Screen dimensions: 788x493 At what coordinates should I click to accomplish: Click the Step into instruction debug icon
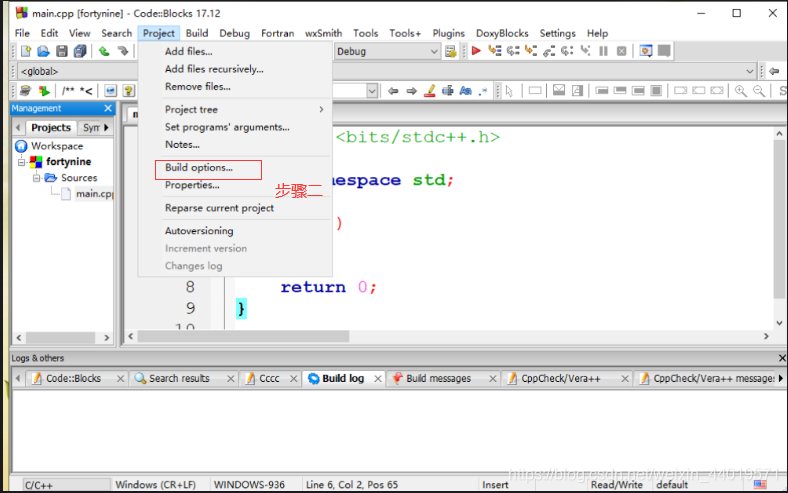tap(585, 51)
